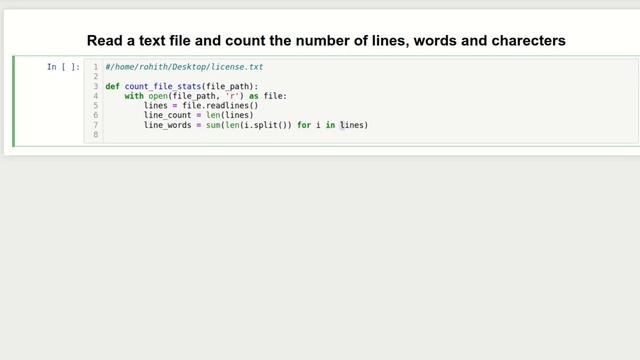The image size is (640, 360).
Task: Click the 'with open(file_path, 'r') as file:' line
Action: 206,96
